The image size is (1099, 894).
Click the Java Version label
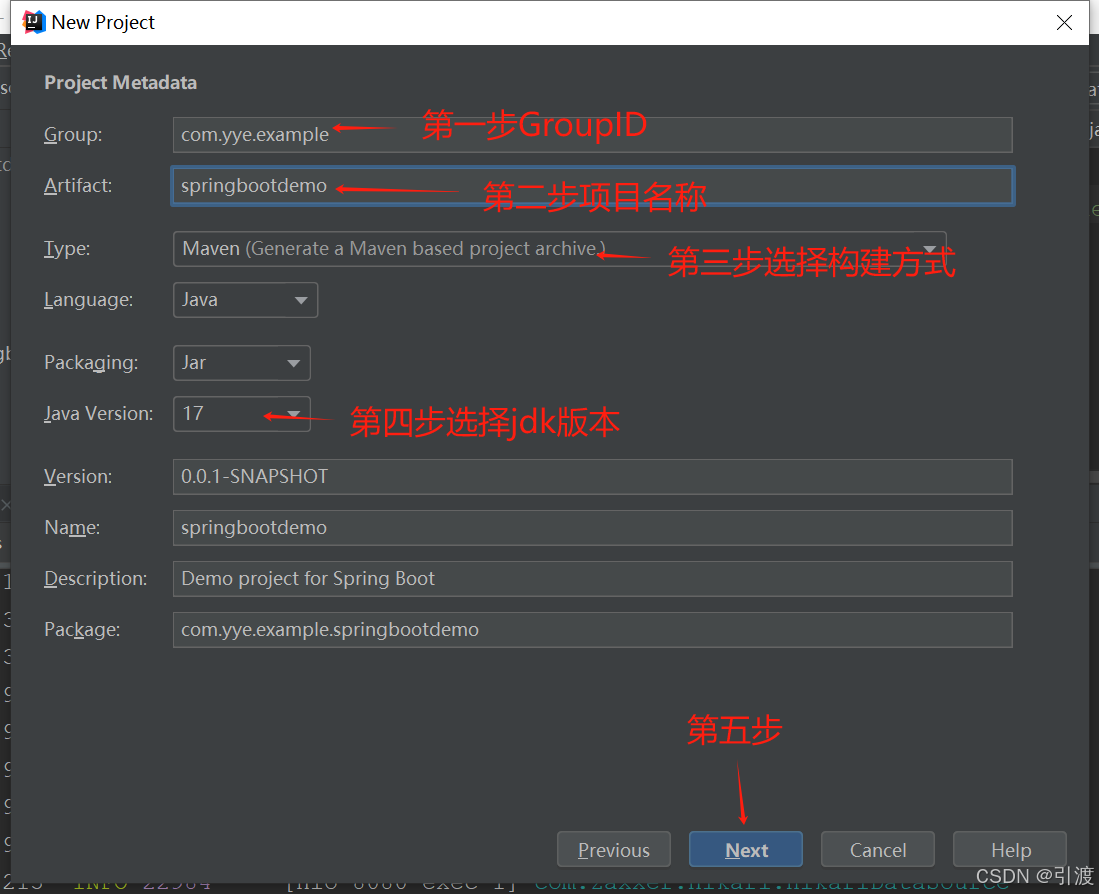click(x=98, y=414)
